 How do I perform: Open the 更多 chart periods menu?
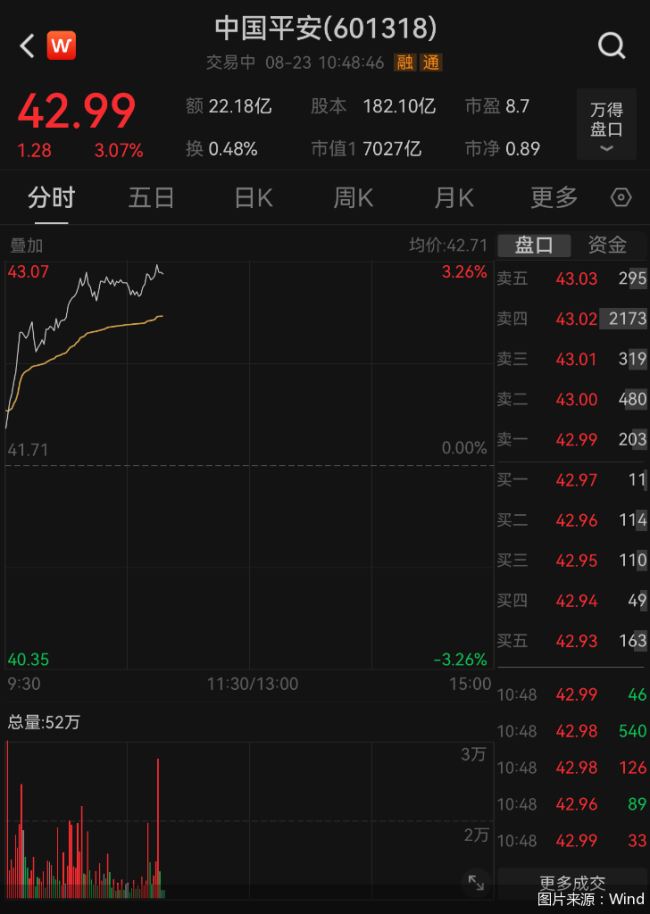pos(554,198)
